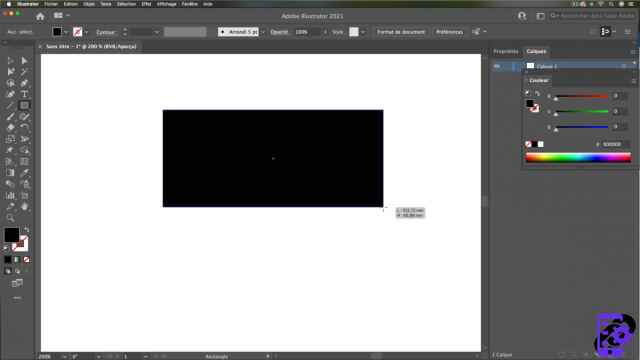Enable Draw Normal mode
640x360 pixels.
(x=8, y=271)
